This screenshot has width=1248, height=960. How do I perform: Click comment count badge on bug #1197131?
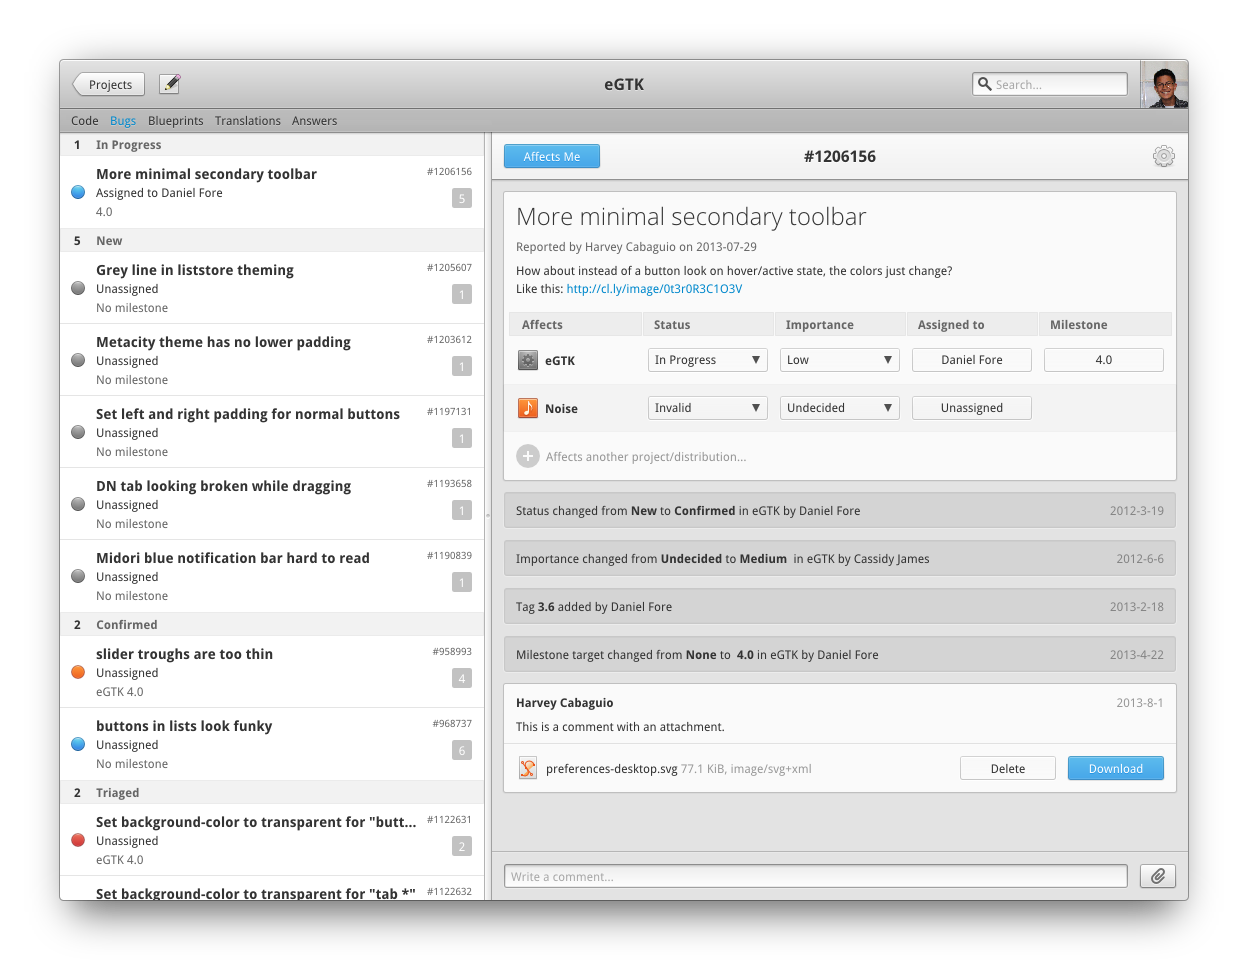462,438
